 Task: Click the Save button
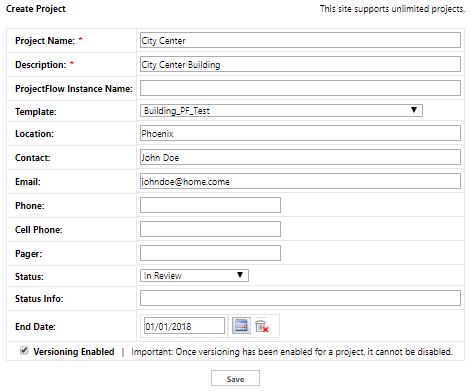click(235, 379)
